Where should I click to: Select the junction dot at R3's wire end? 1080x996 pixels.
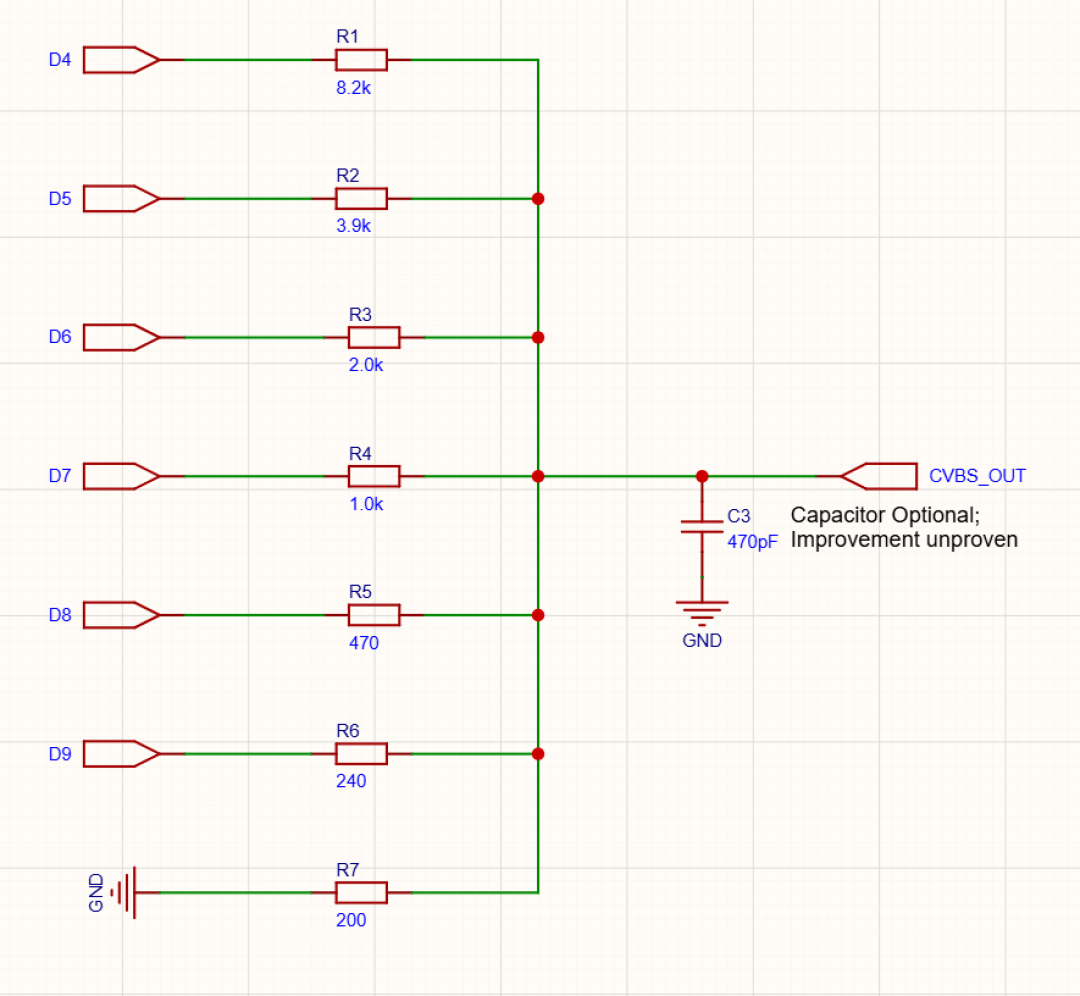(x=538, y=338)
